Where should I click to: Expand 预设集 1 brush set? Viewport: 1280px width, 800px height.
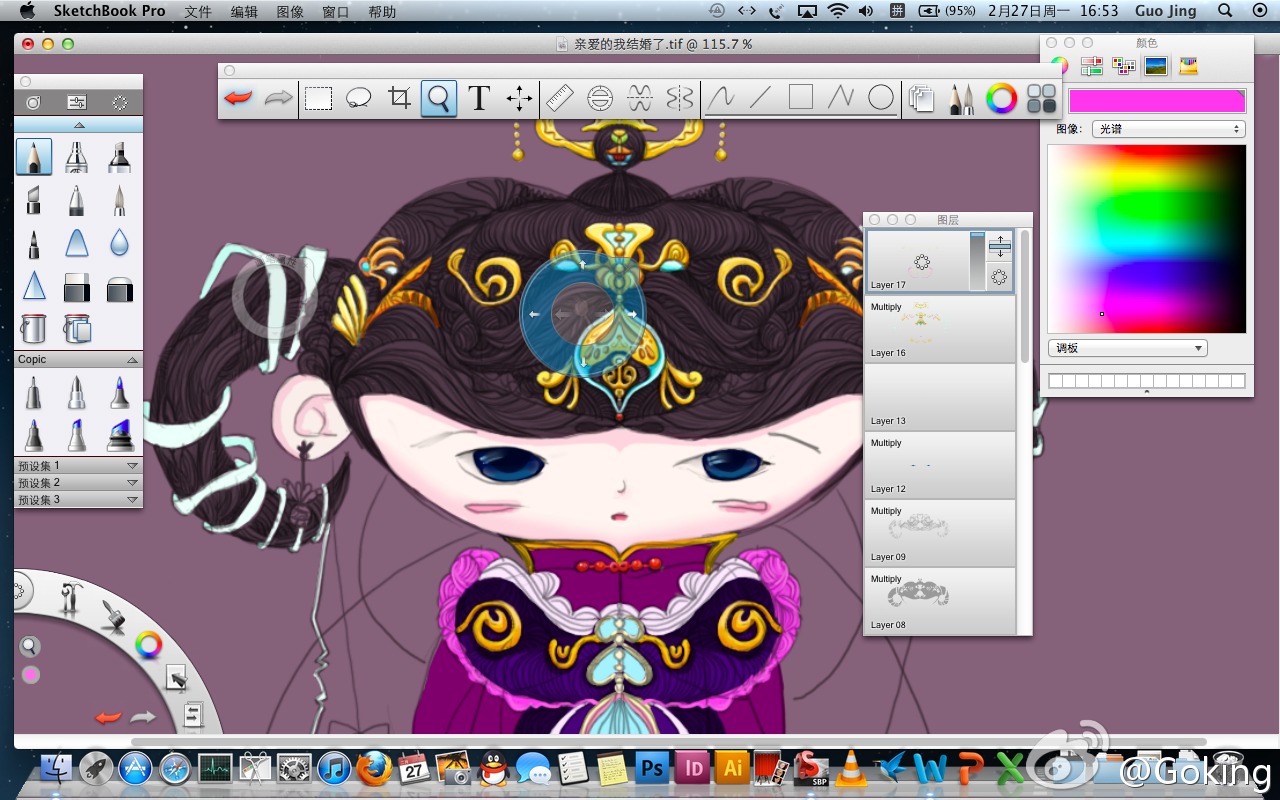coord(132,466)
